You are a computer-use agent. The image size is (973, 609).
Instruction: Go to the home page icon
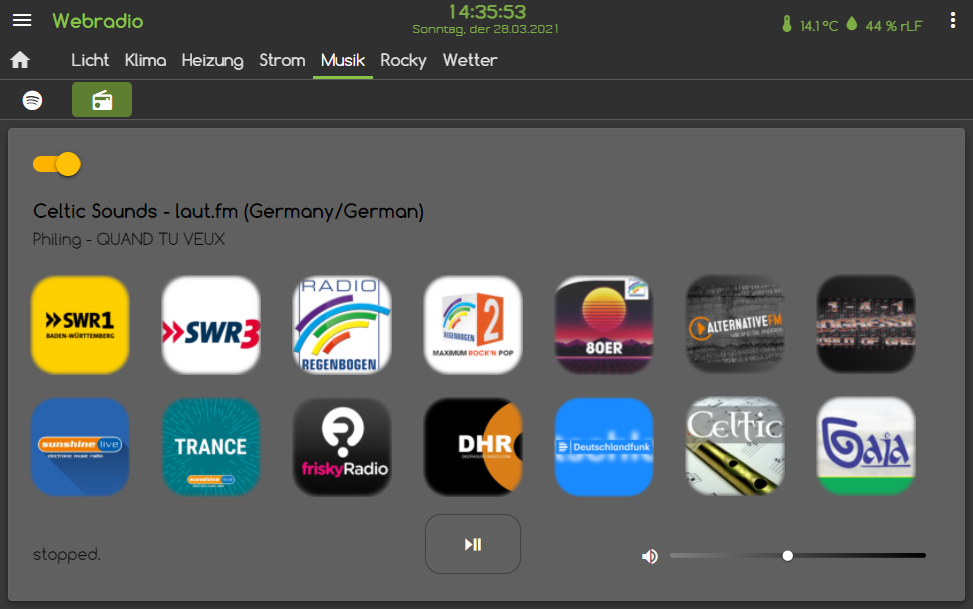[x=20, y=60]
